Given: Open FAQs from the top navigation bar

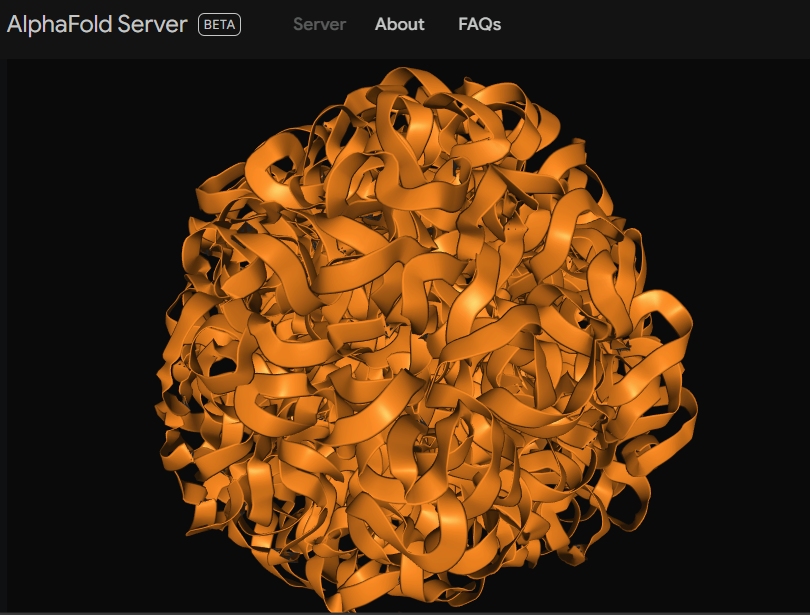Looking at the screenshot, I should coord(478,25).
